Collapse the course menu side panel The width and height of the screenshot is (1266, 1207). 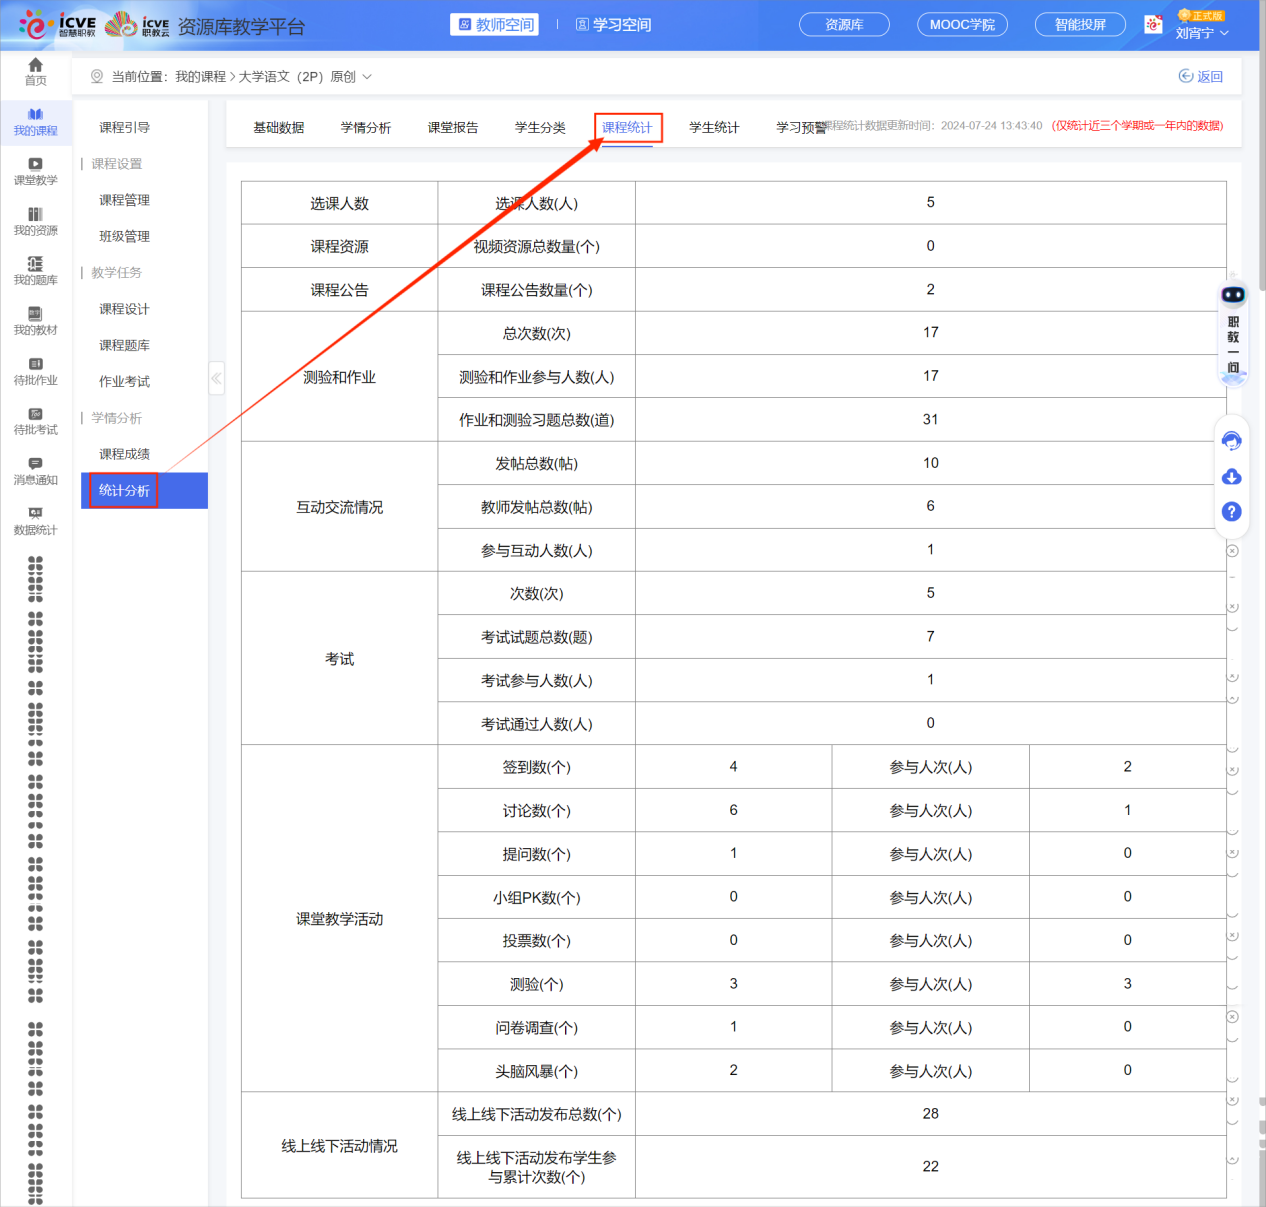(216, 378)
